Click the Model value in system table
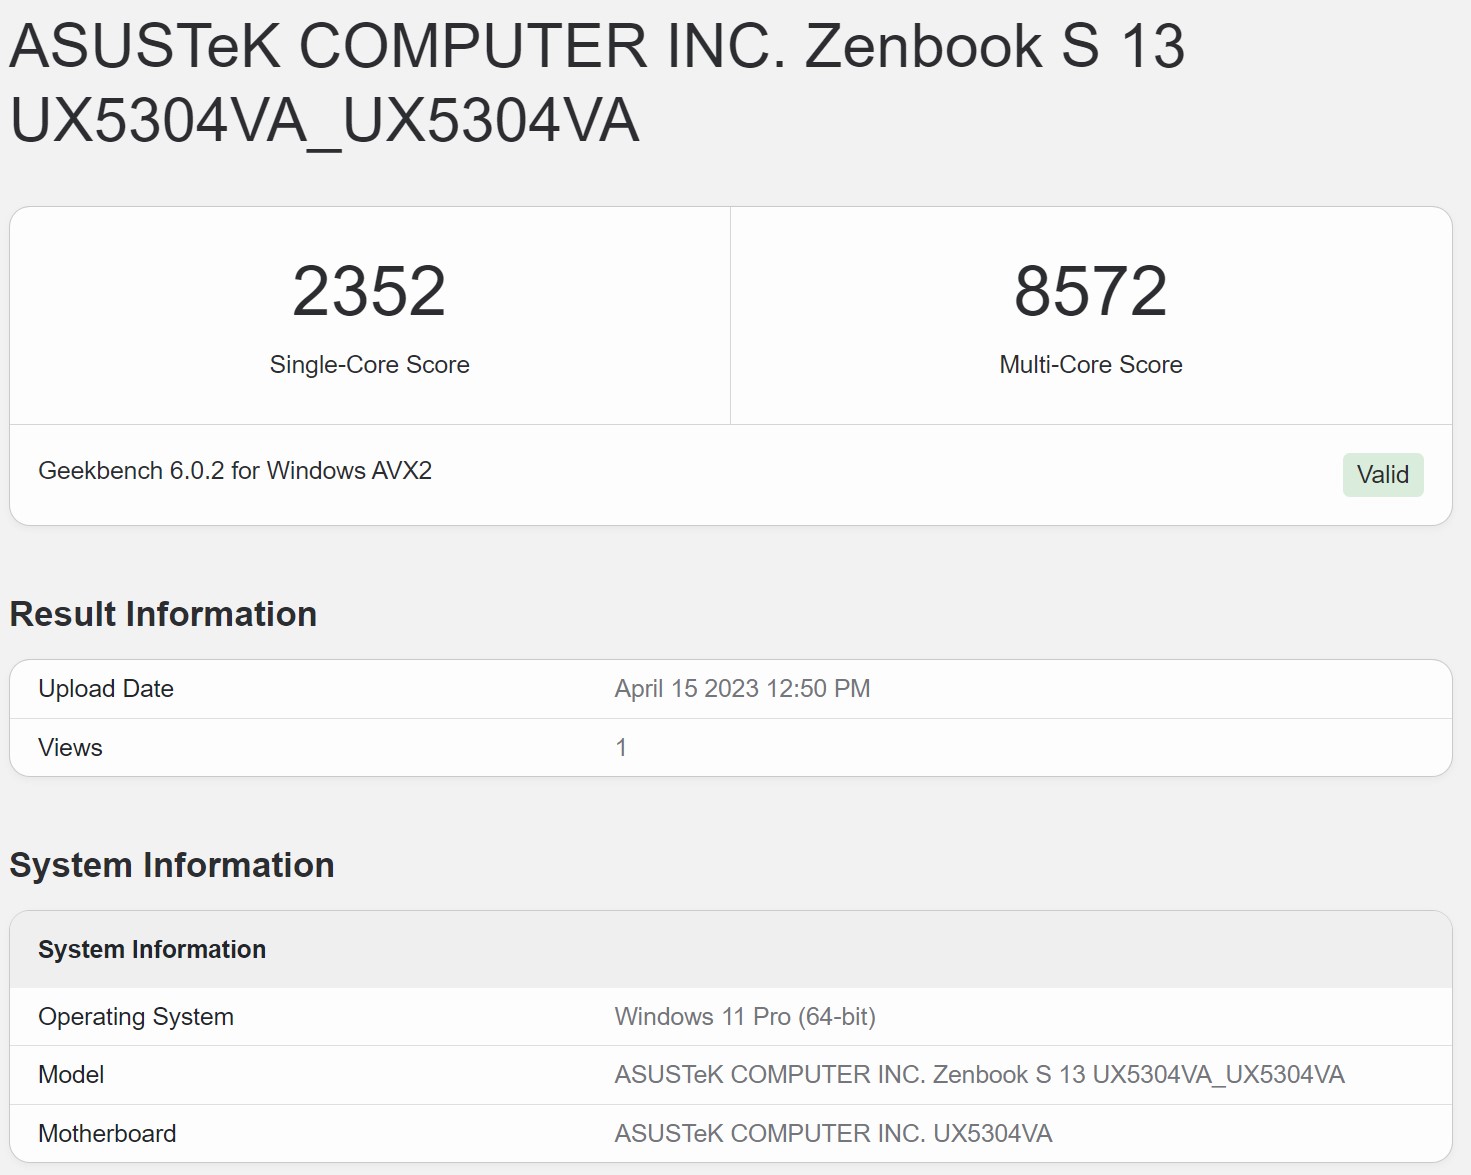The width and height of the screenshot is (1471, 1175). [x=979, y=1075]
